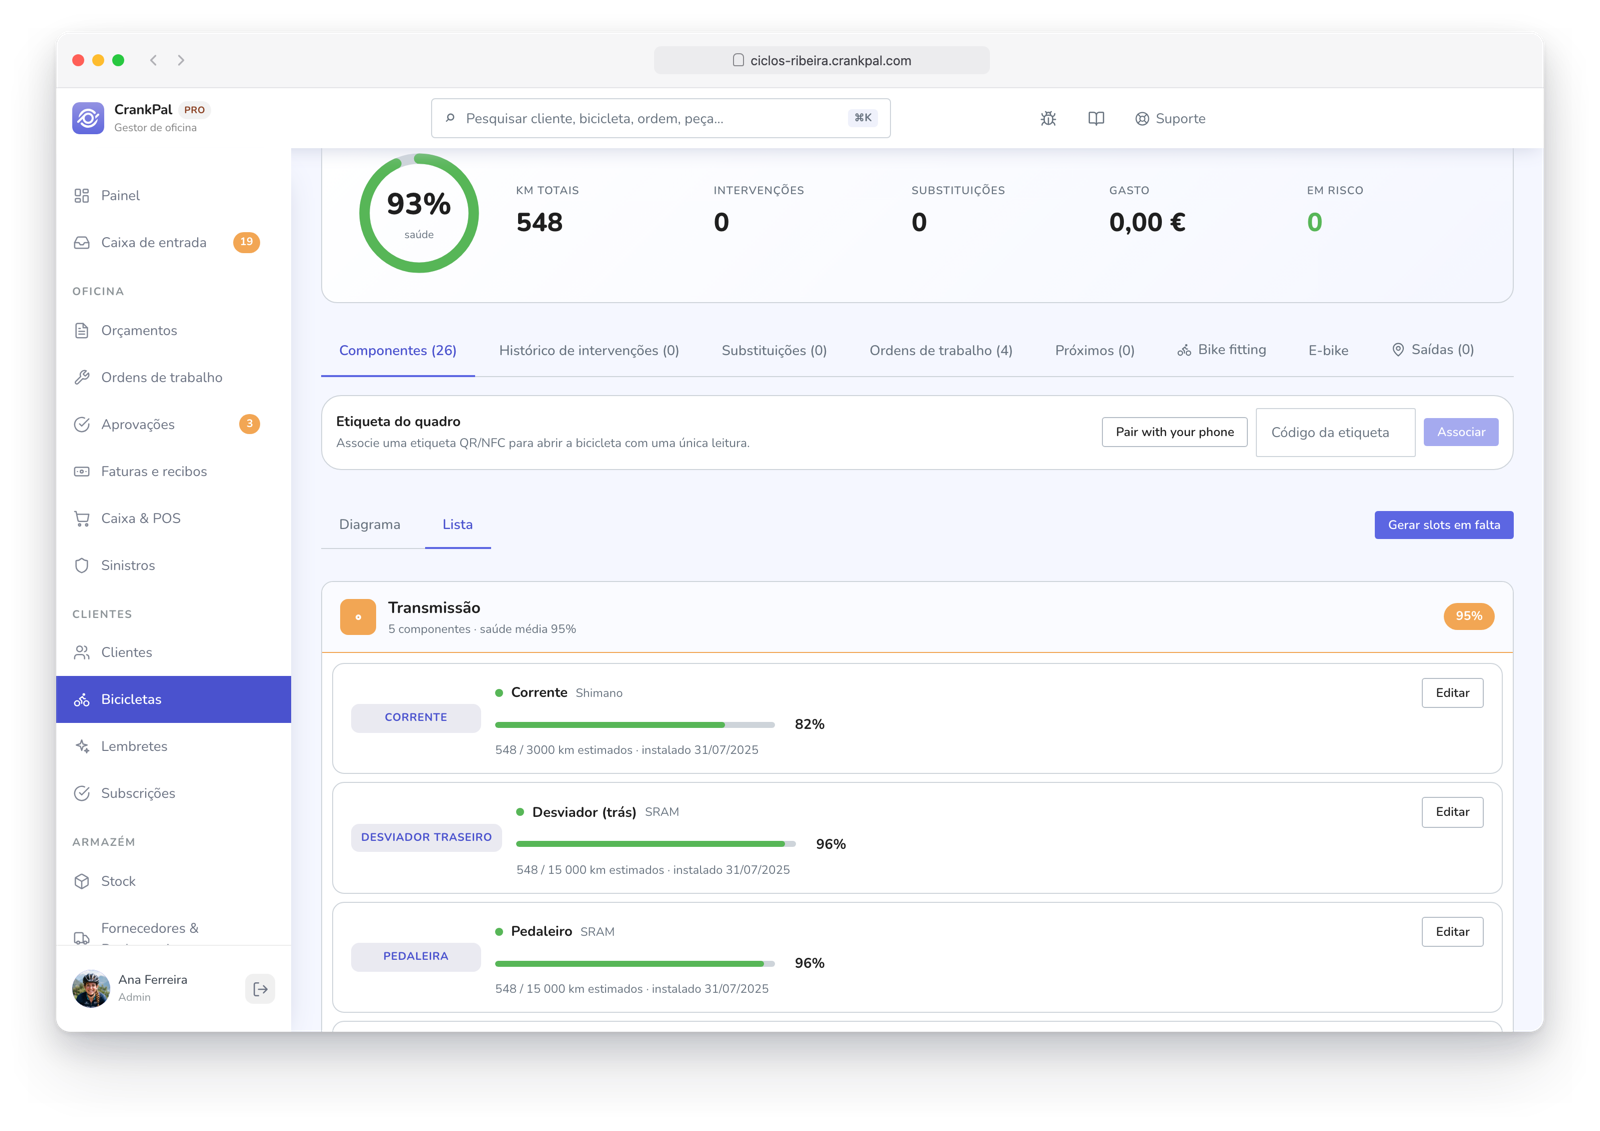1600x1131 pixels.
Task: Focus the Pesquisar cliente search field
Action: pos(661,118)
